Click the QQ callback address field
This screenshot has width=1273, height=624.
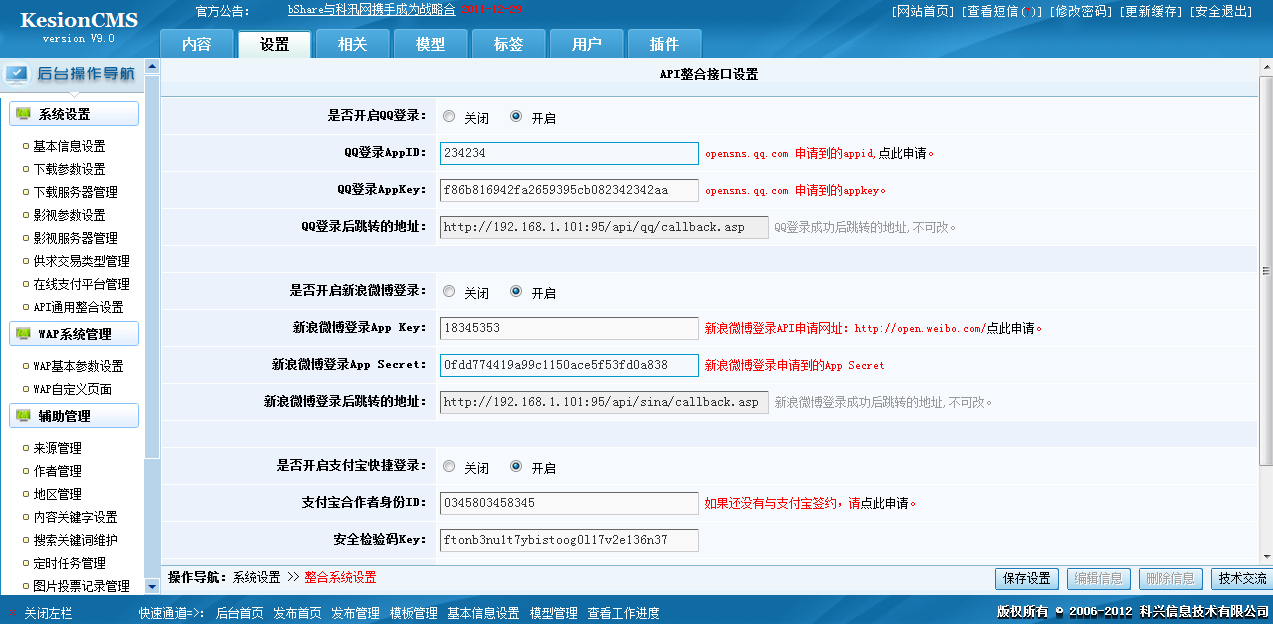(604, 227)
